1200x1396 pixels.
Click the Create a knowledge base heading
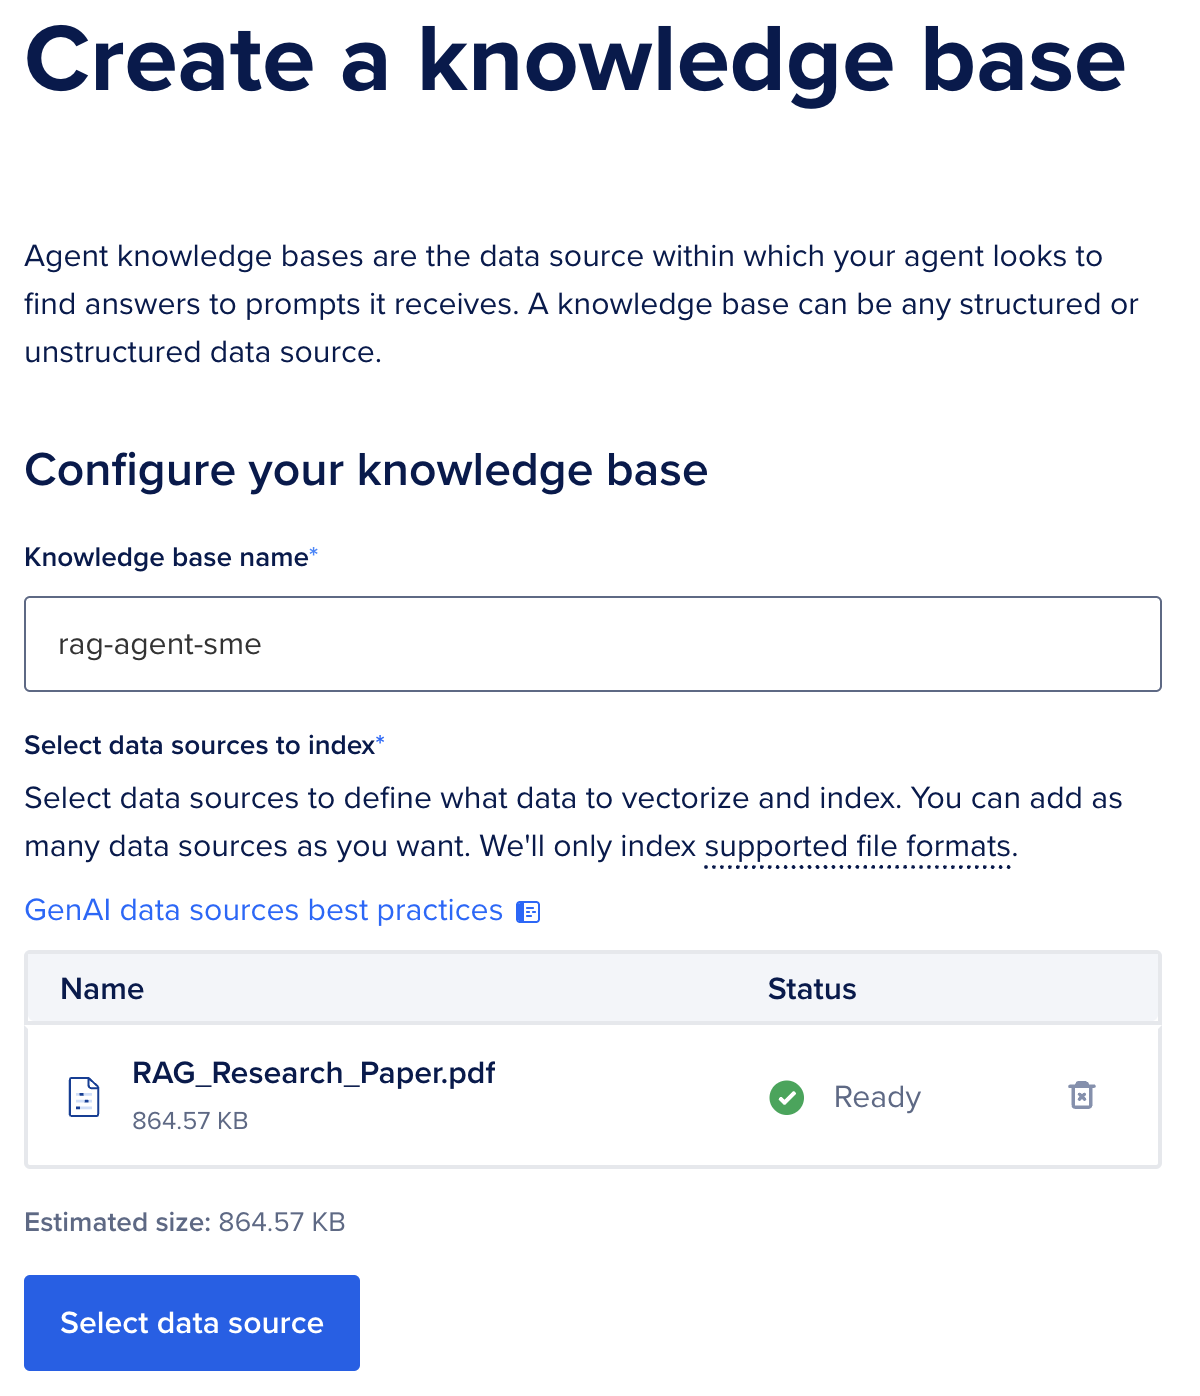tap(575, 62)
